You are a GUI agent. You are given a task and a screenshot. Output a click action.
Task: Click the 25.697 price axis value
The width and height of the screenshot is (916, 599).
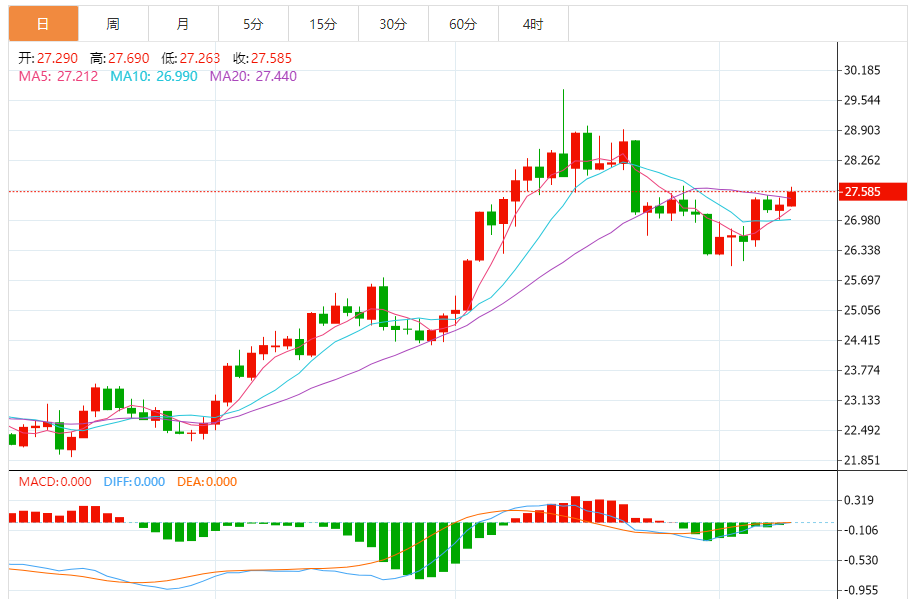[862, 280]
